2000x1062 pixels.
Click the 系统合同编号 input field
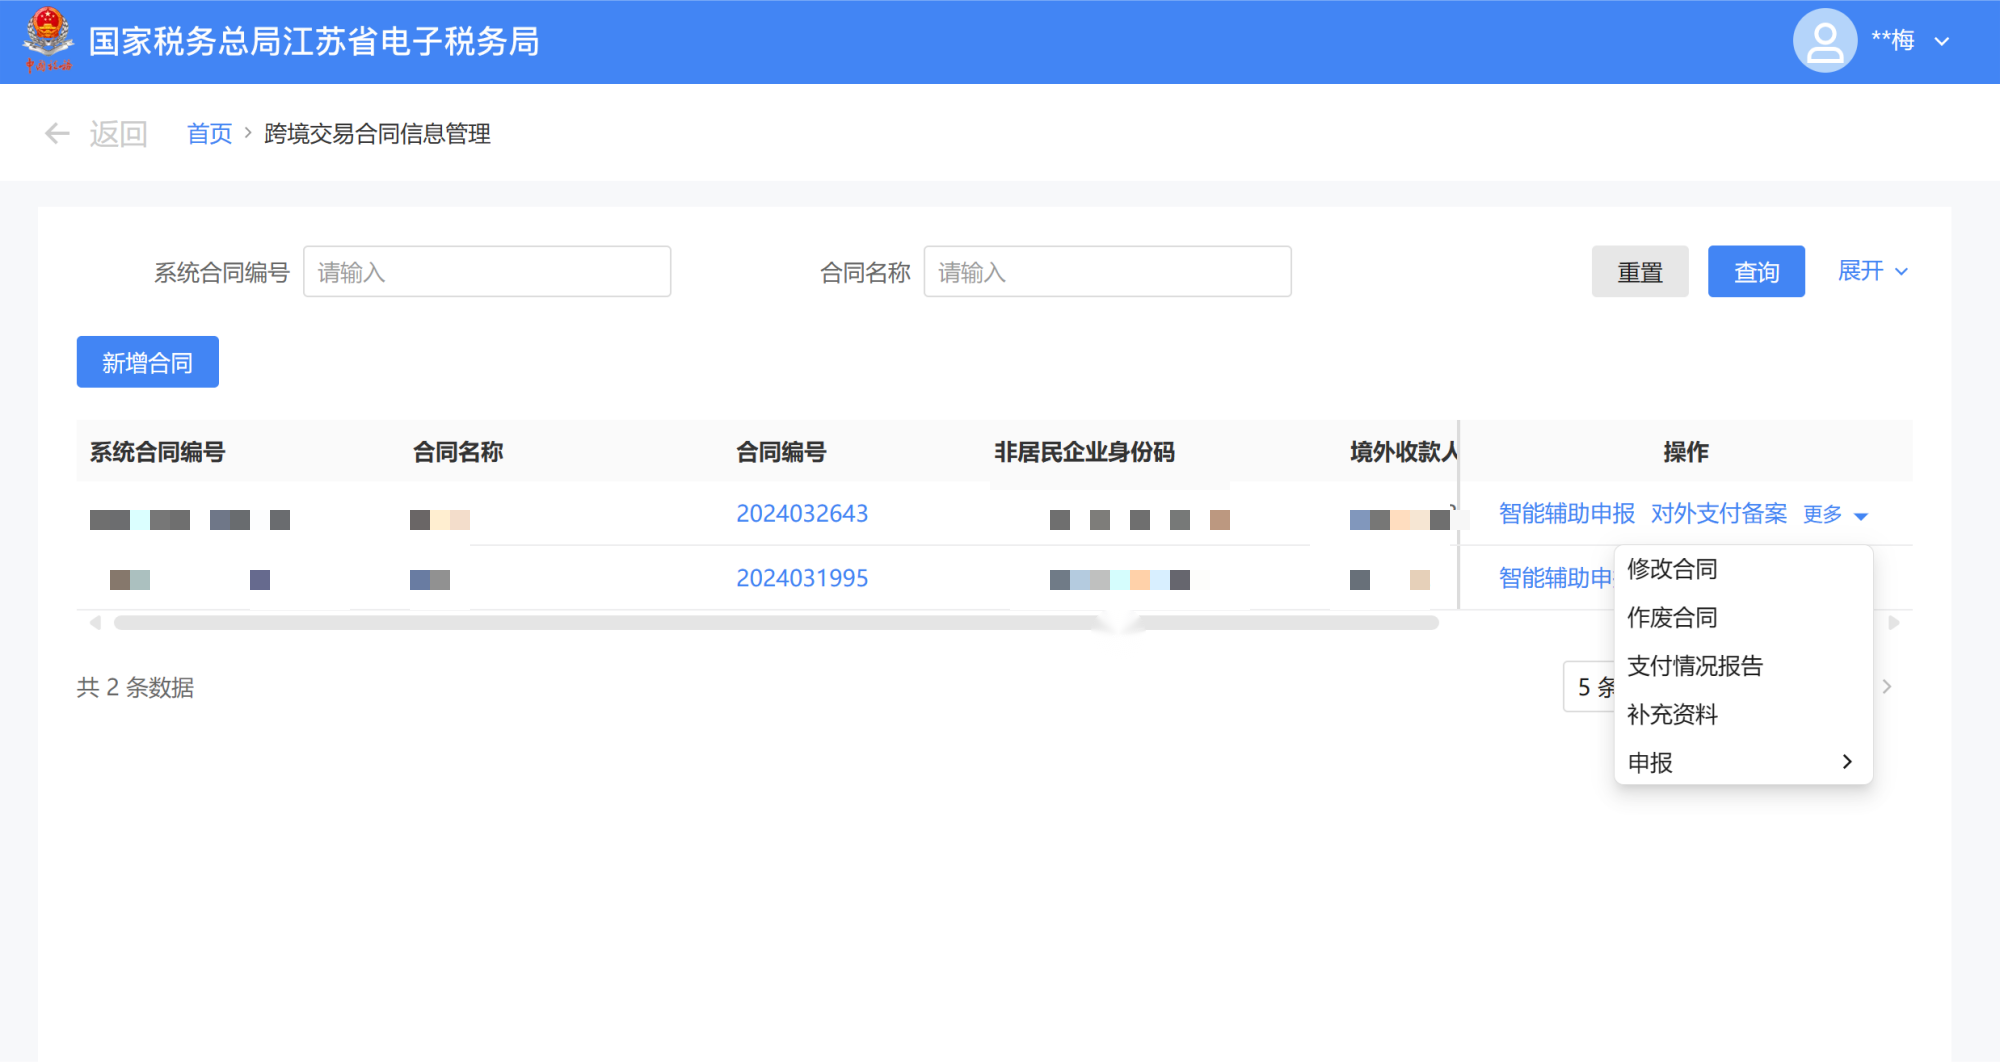point(487,272)
